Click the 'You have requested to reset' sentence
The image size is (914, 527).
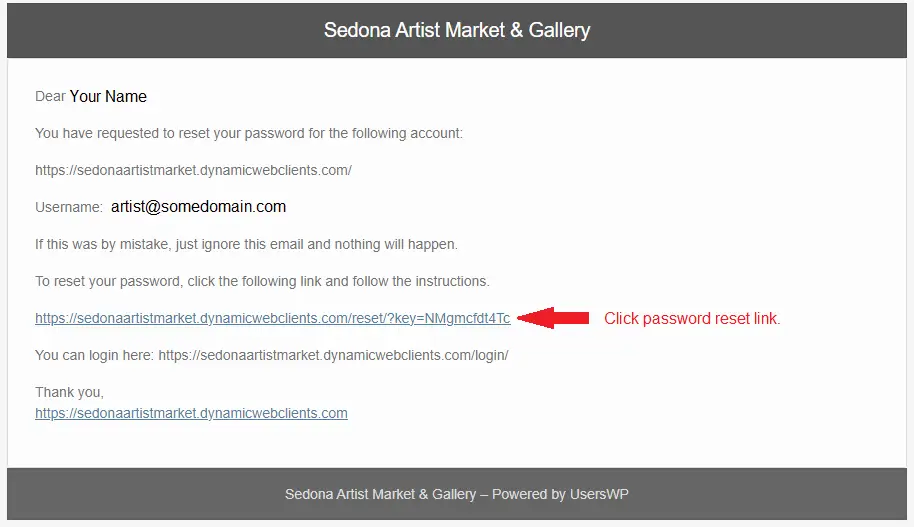pyautogui.click(x=248, y=133)
